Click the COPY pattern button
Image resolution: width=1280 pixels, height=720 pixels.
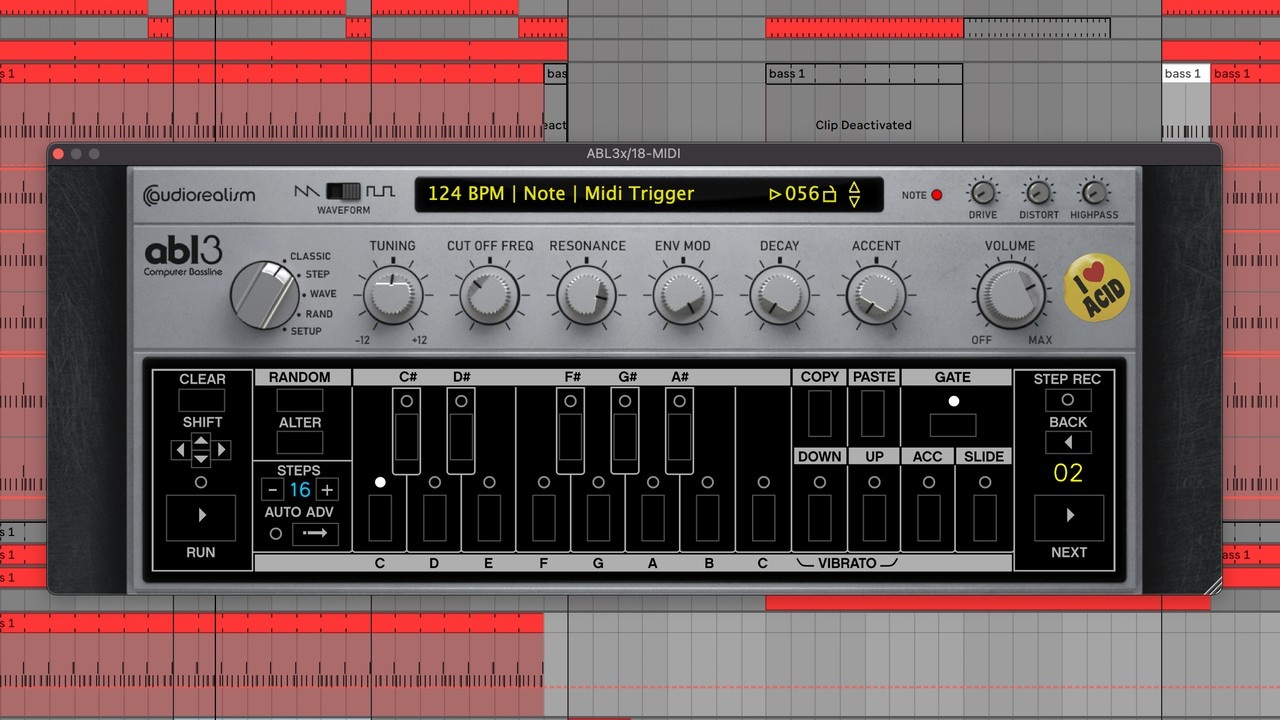coord(820,413)
